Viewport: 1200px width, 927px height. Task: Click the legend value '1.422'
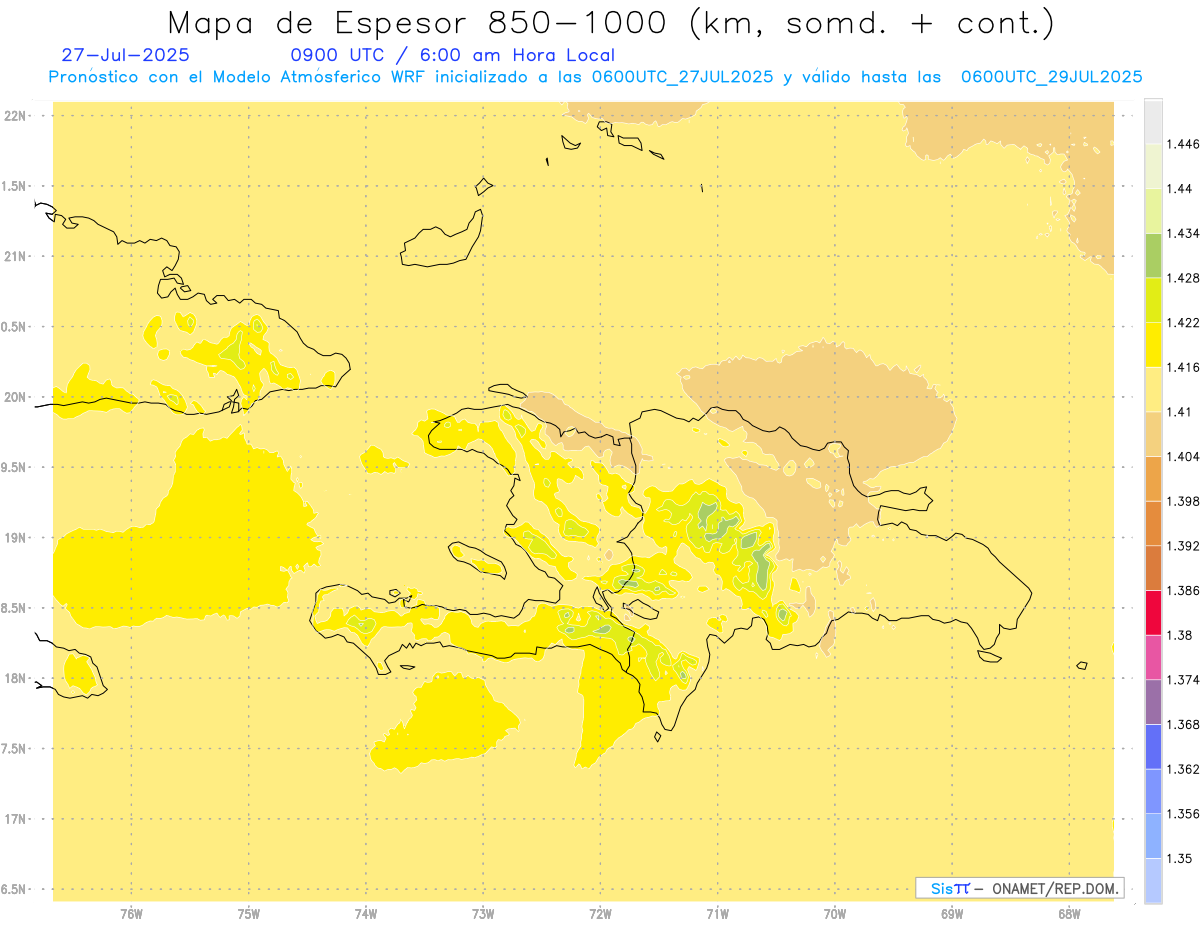coord(1182,323)
